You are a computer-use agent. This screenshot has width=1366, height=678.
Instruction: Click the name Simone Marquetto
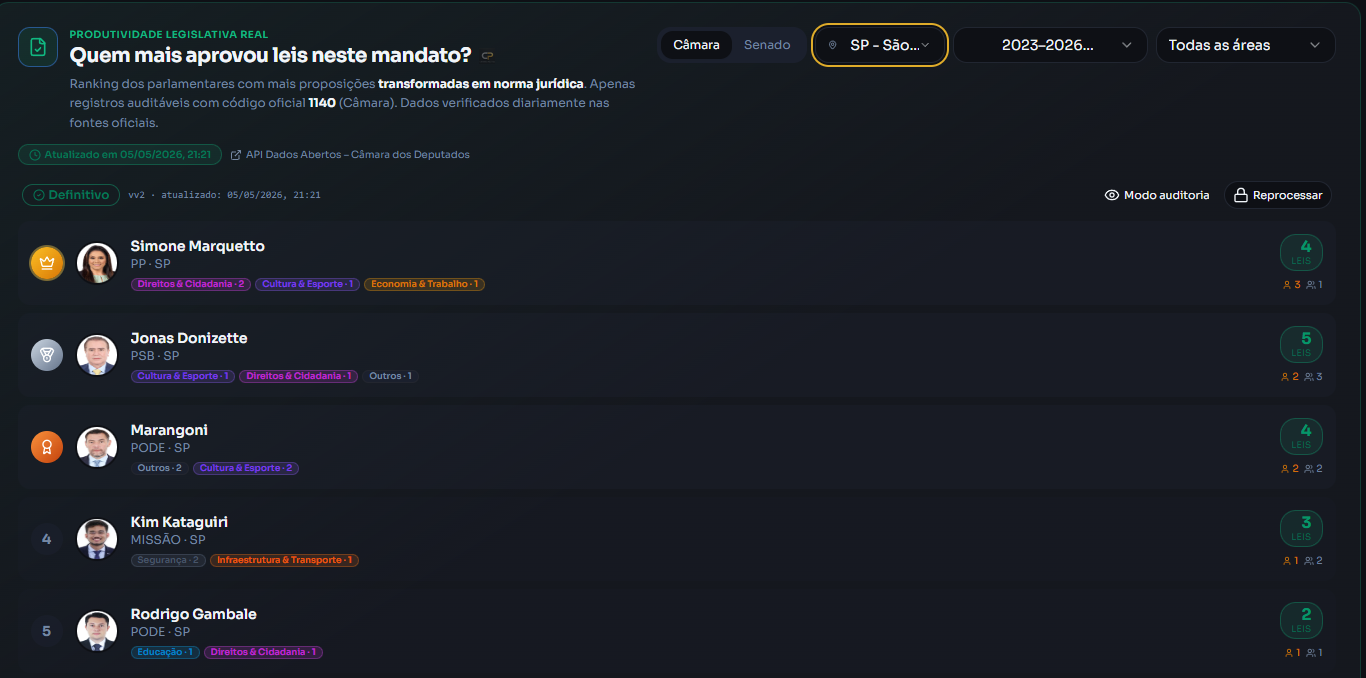pos(198,246)
